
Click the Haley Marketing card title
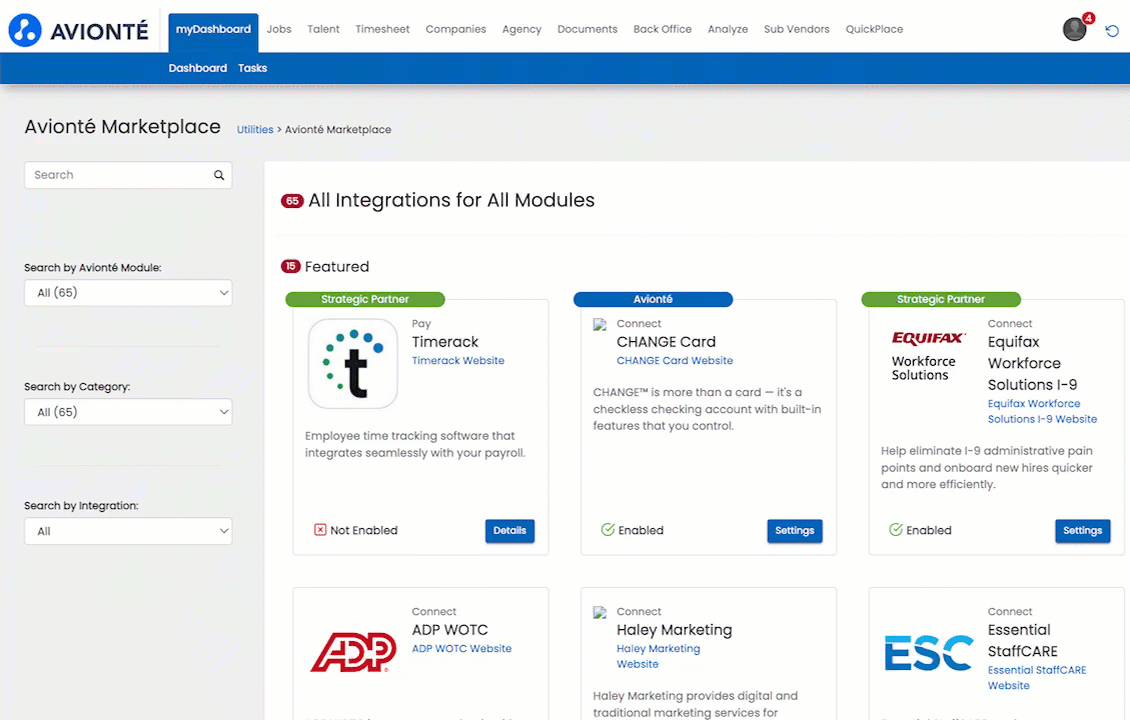pyautogui.click(x=675, y=630)
